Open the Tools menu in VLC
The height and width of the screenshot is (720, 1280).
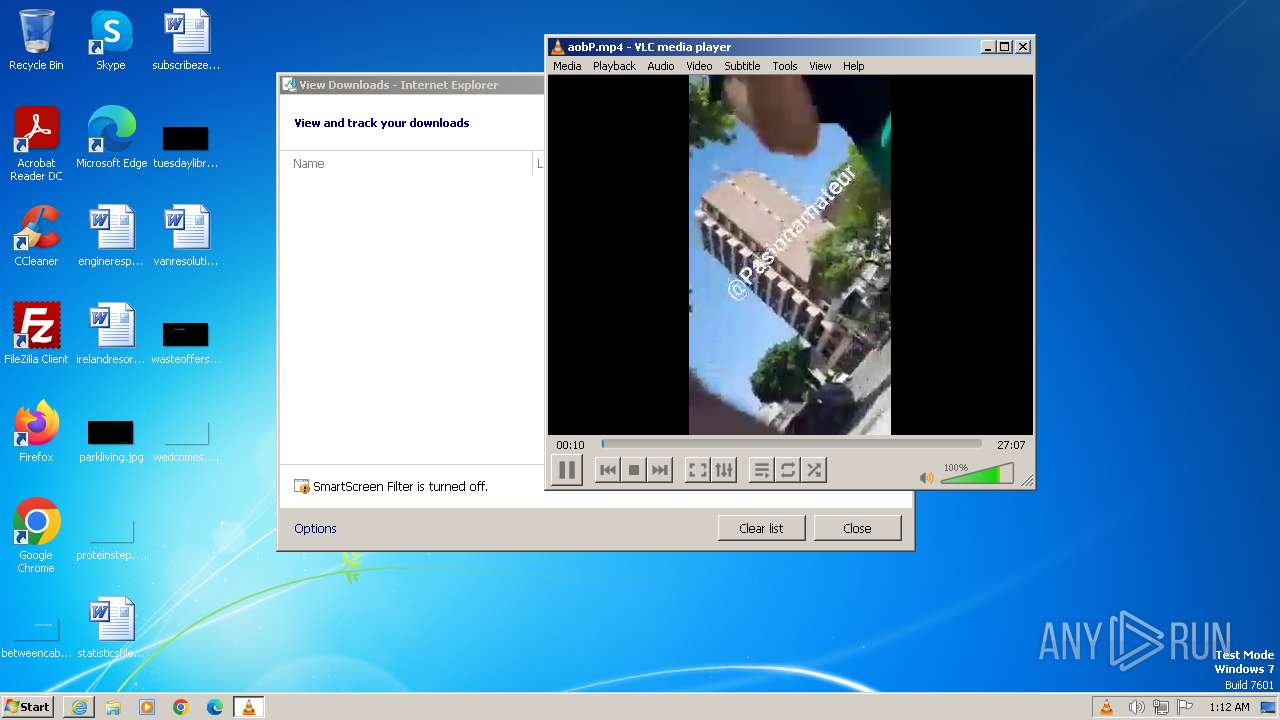coord(785,66)
